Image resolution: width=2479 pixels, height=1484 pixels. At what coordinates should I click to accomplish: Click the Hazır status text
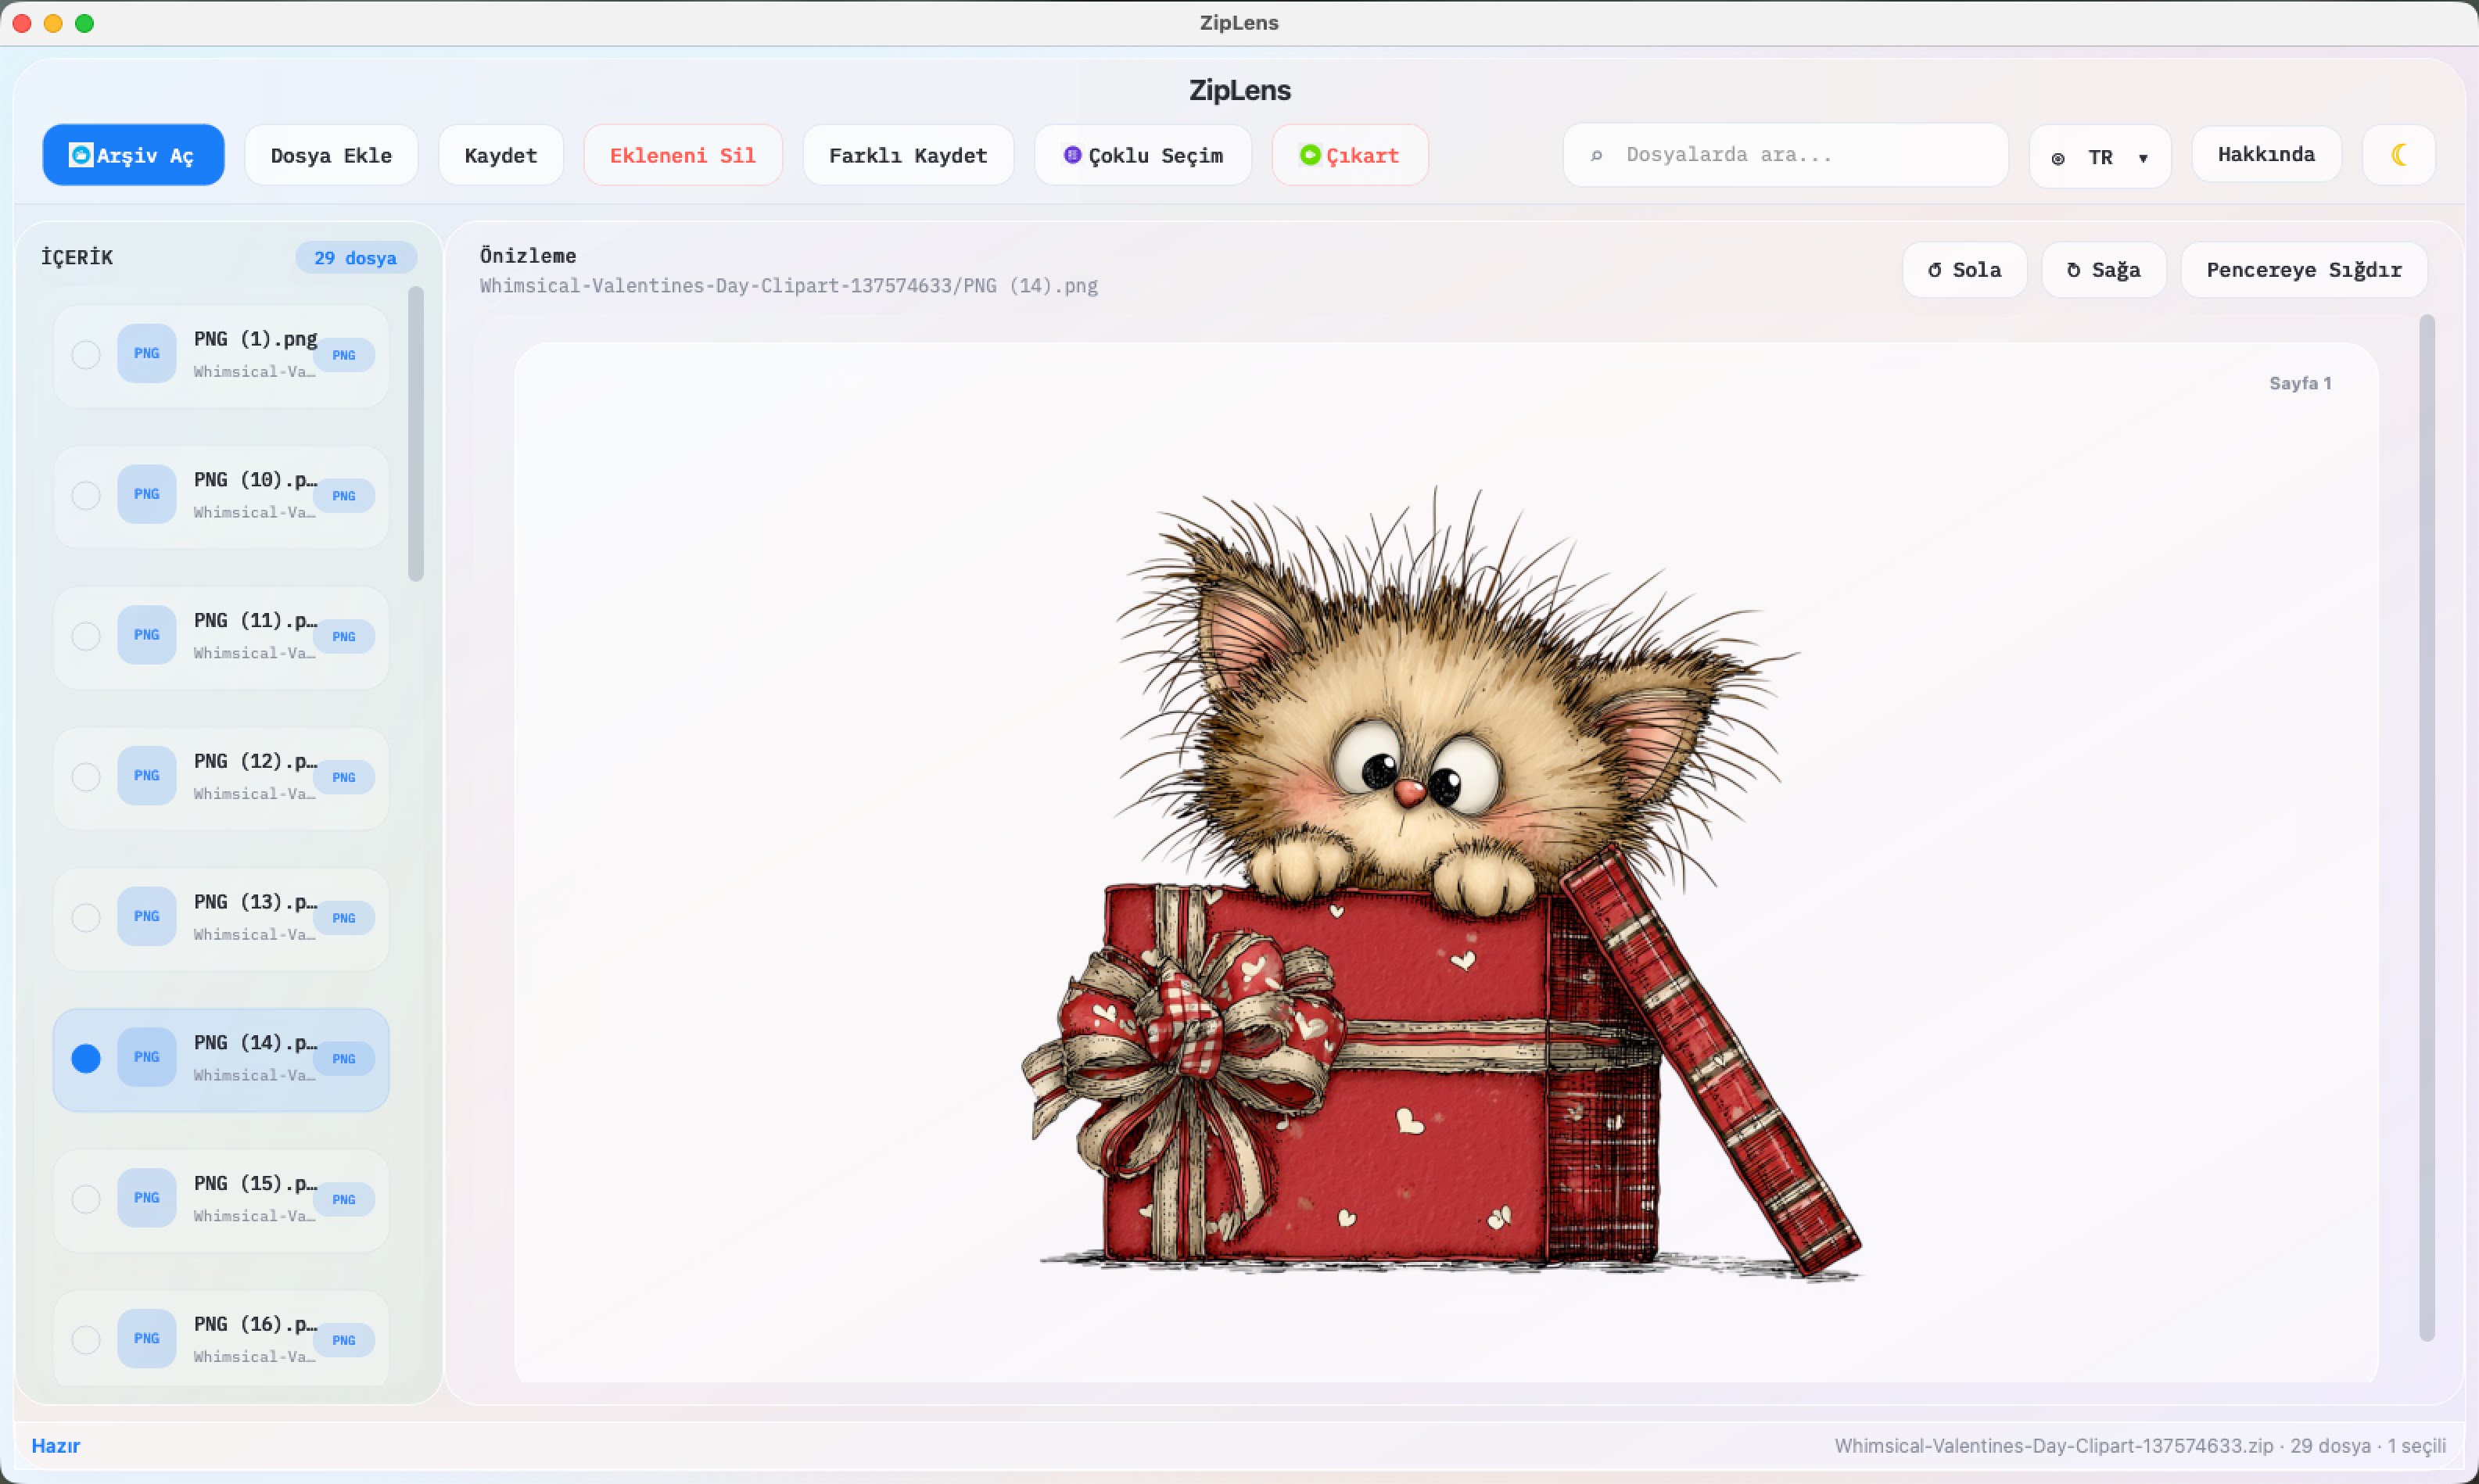[56, 1446]
